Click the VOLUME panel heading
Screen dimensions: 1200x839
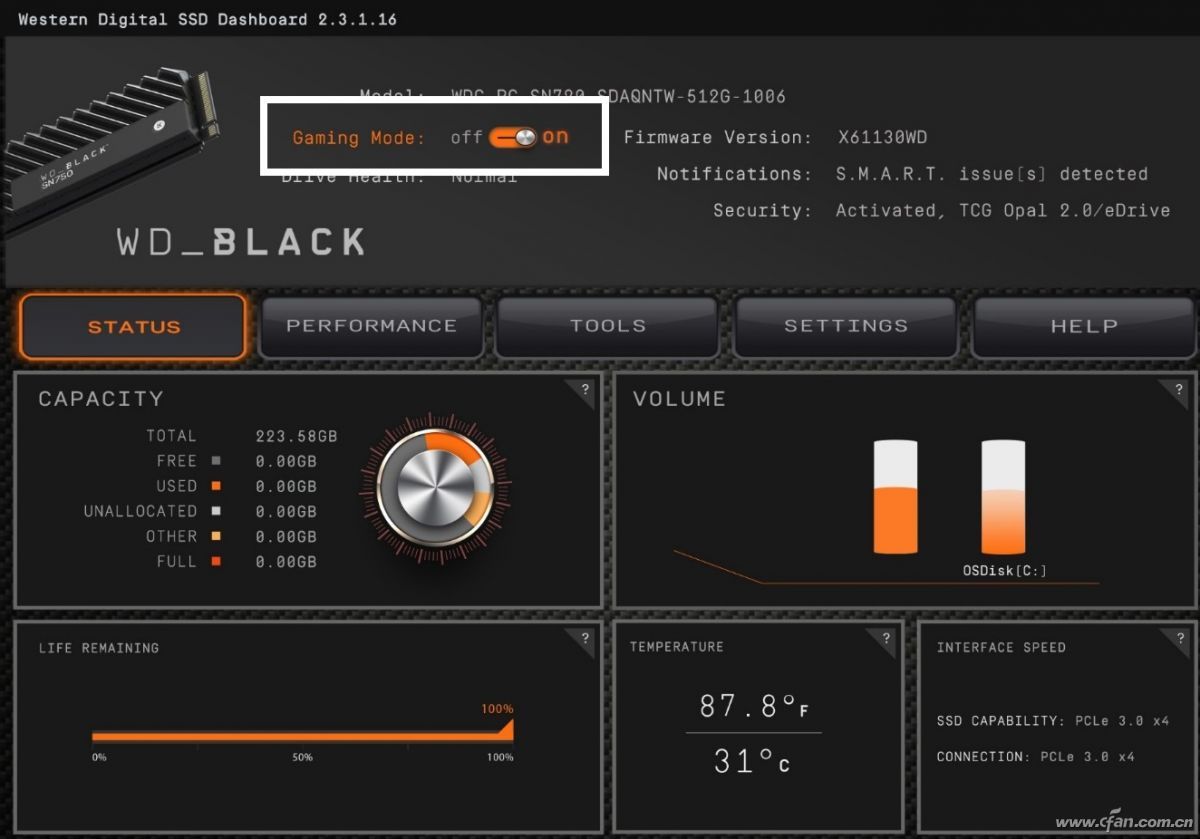point(679,399)
